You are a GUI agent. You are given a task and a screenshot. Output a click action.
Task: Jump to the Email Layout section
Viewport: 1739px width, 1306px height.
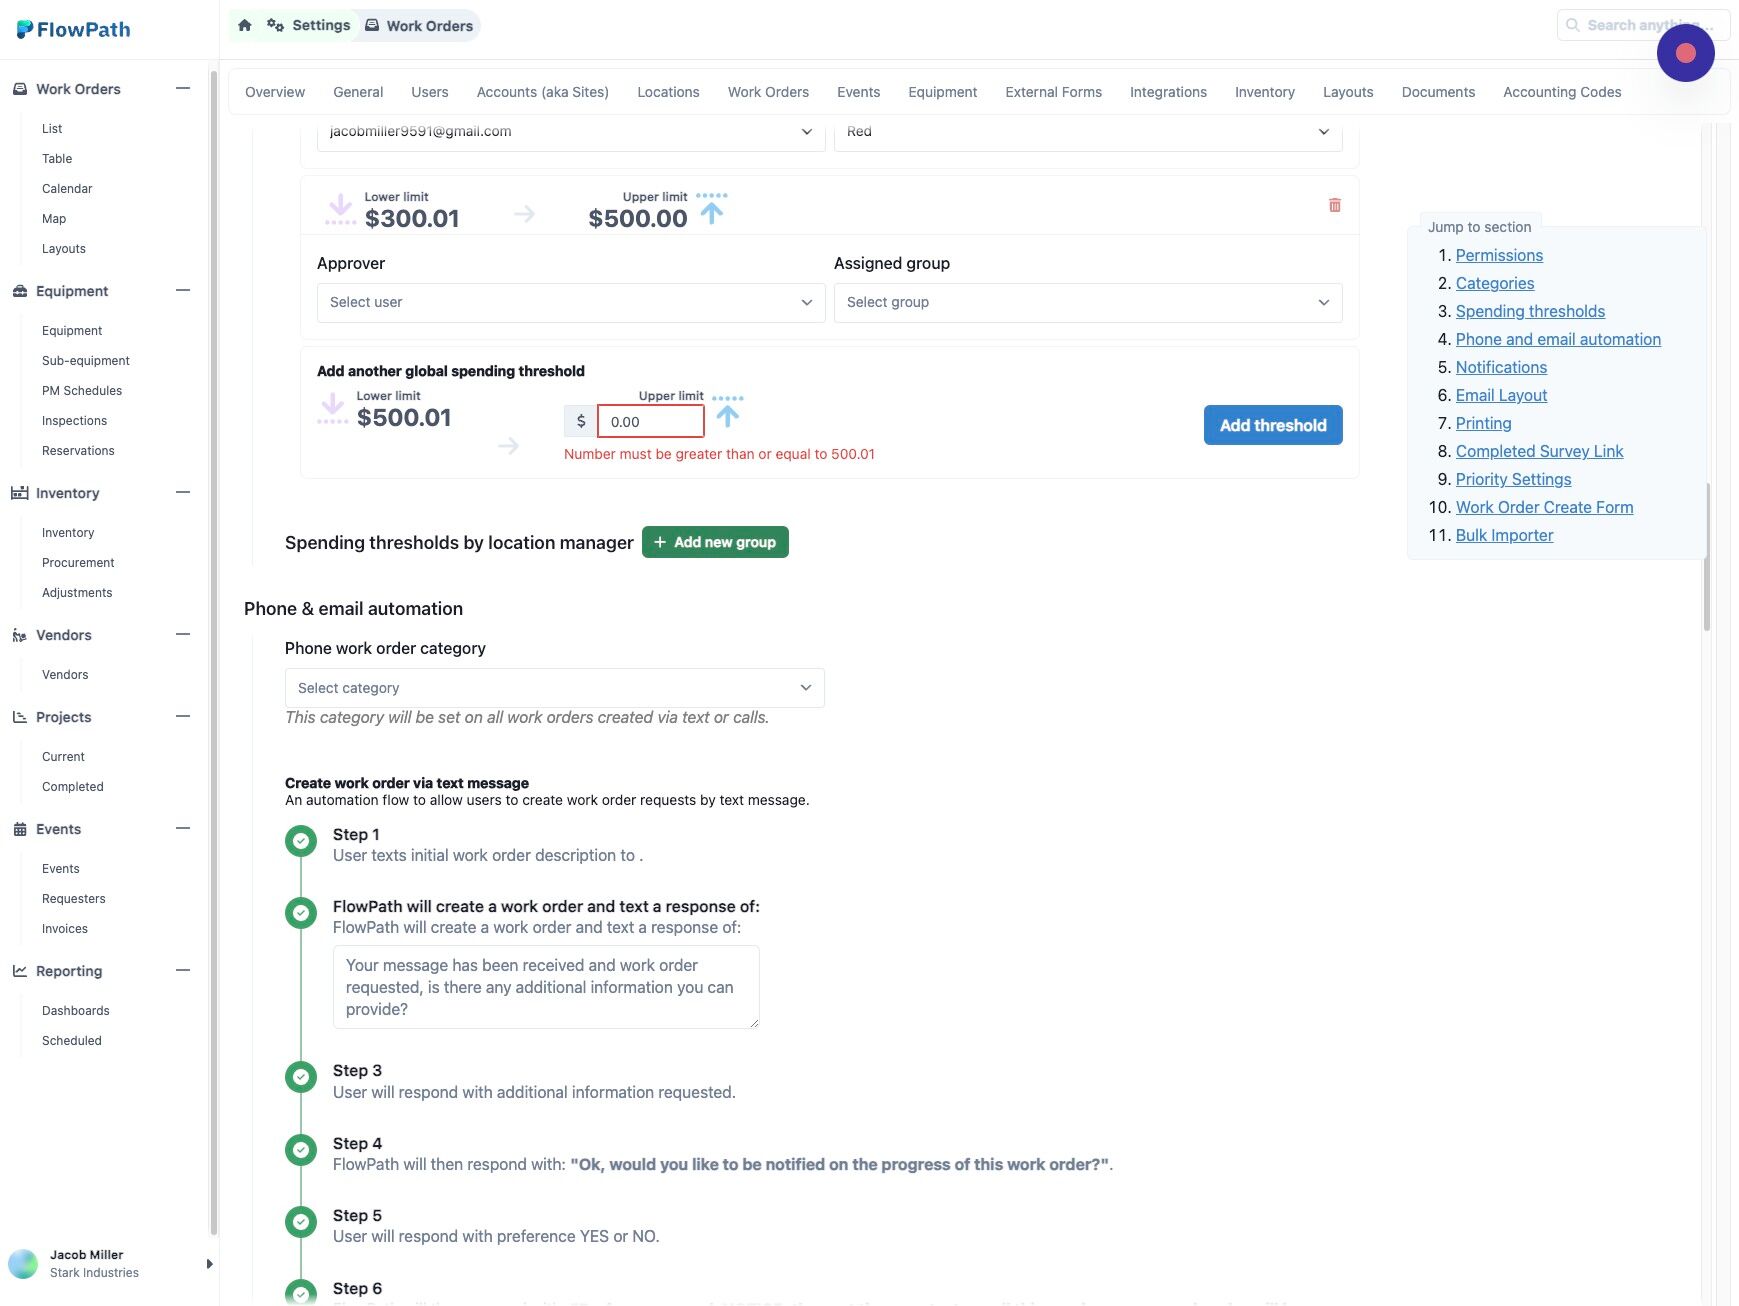coord(1501,395)
